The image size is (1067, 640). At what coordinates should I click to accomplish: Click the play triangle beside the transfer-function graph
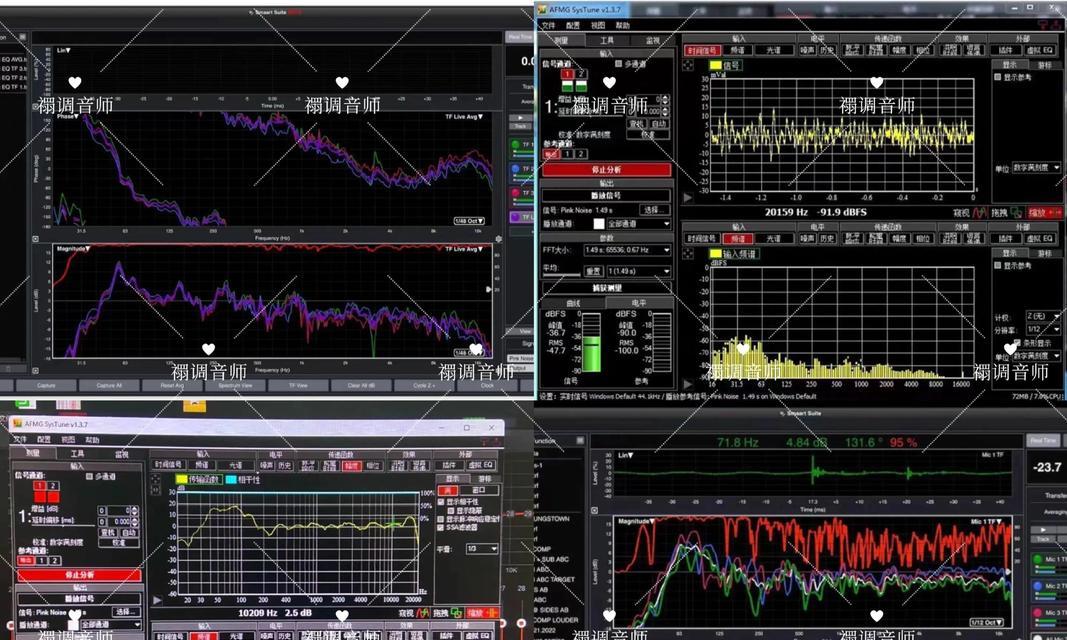pyautogui.click(x=157, y=600)
